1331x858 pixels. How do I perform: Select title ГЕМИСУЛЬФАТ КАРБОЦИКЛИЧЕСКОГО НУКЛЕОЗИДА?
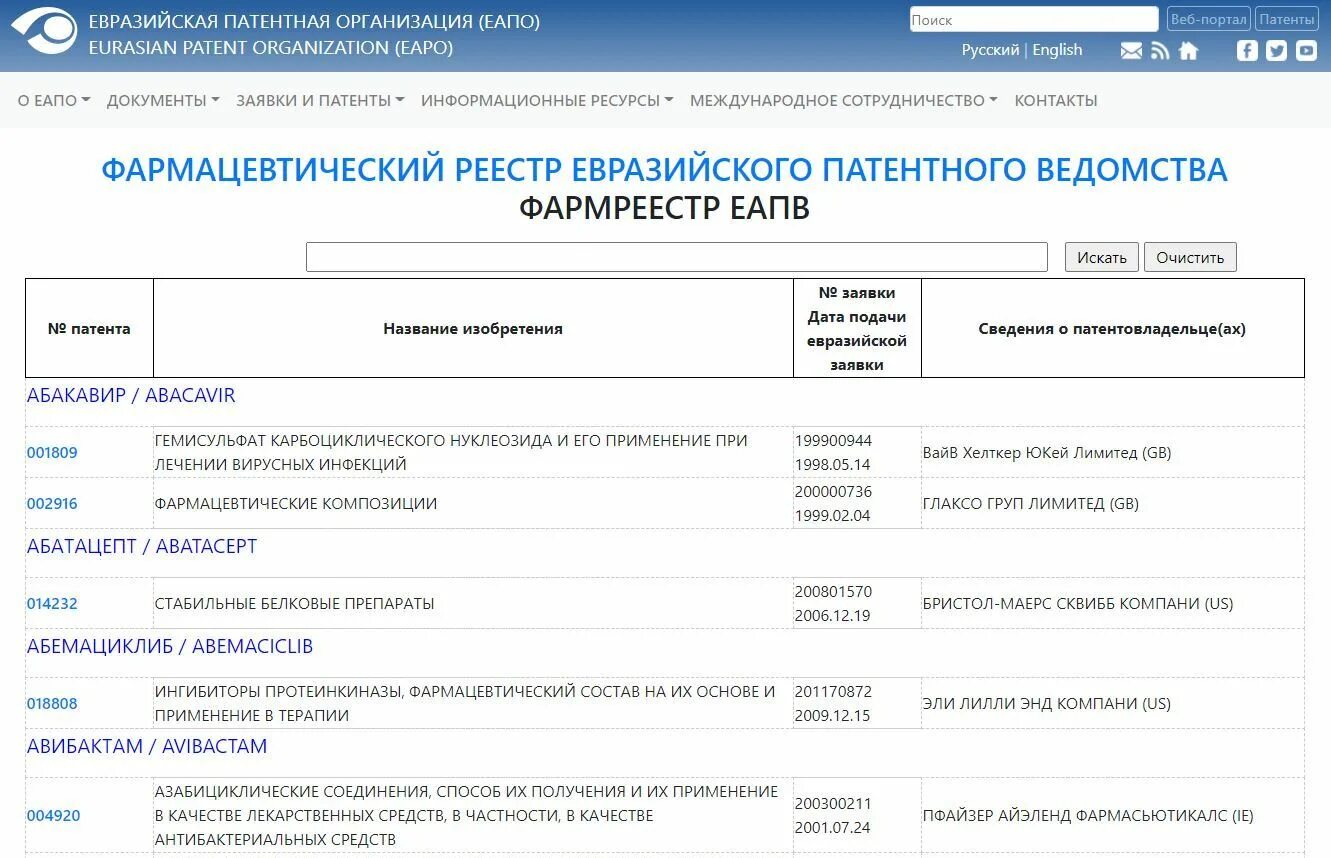click(451, 452)
